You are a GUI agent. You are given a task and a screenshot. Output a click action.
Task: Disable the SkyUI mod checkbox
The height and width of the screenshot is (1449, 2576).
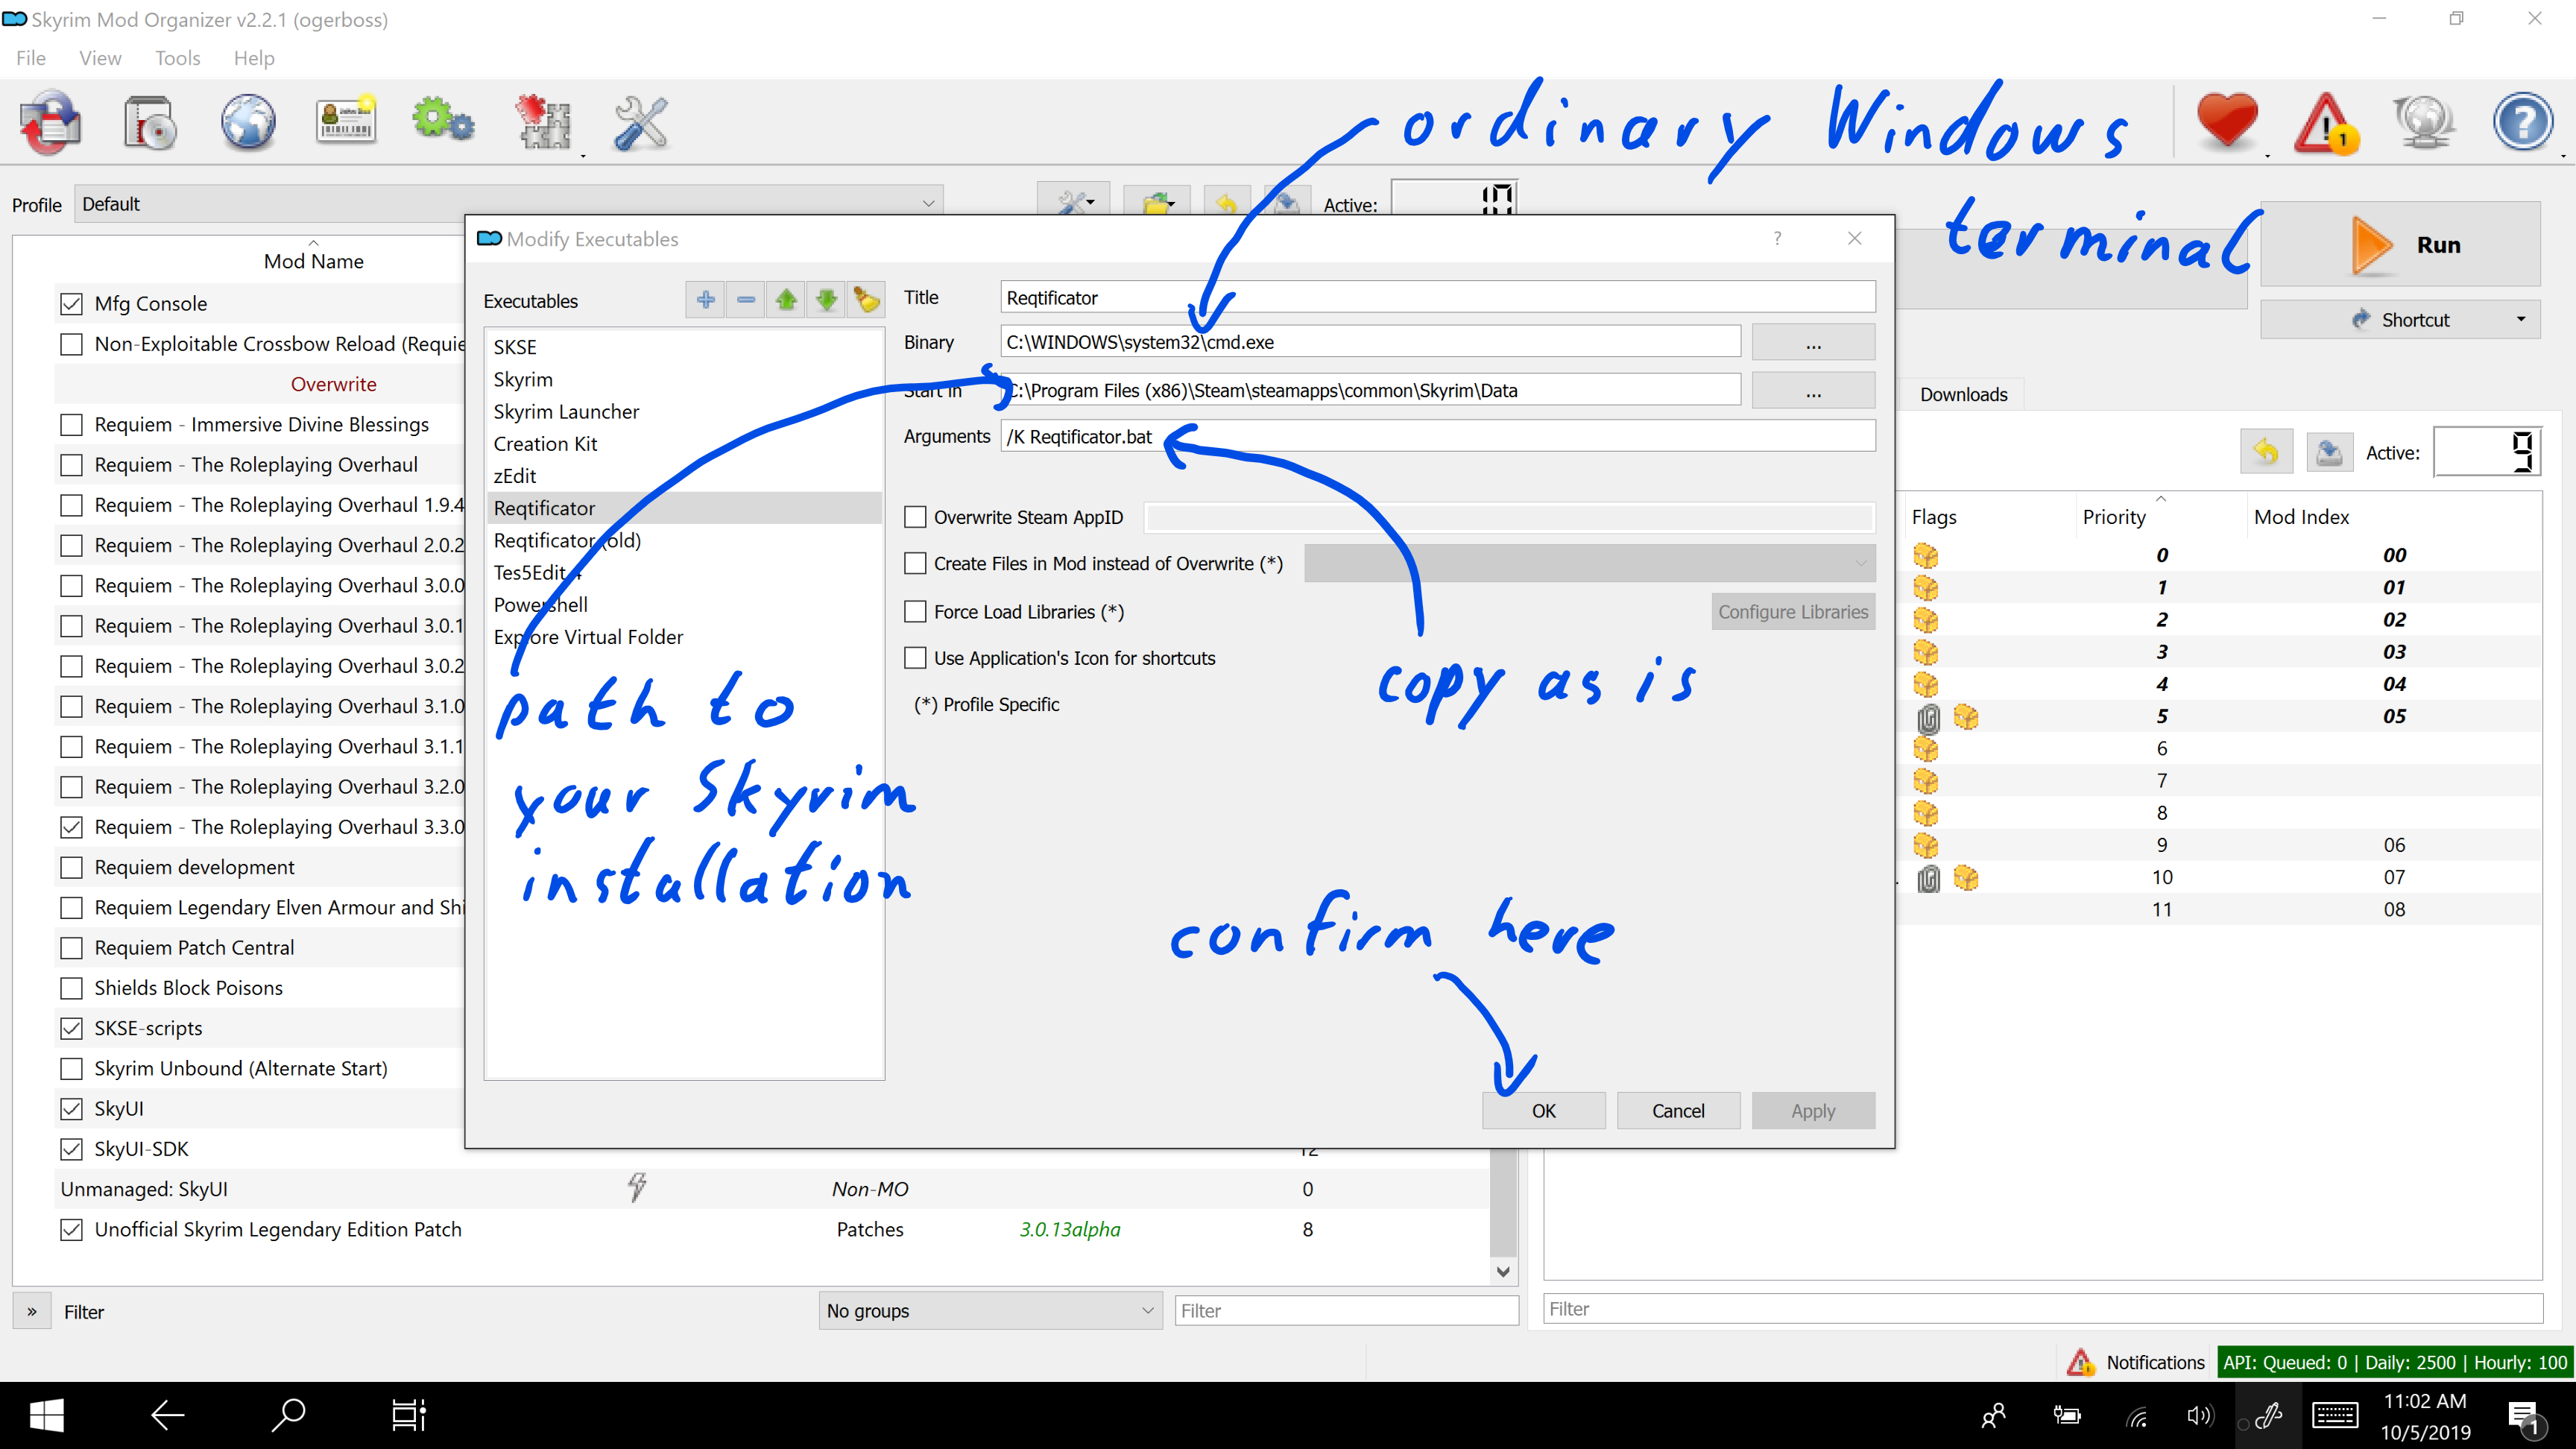[71, 1108]
